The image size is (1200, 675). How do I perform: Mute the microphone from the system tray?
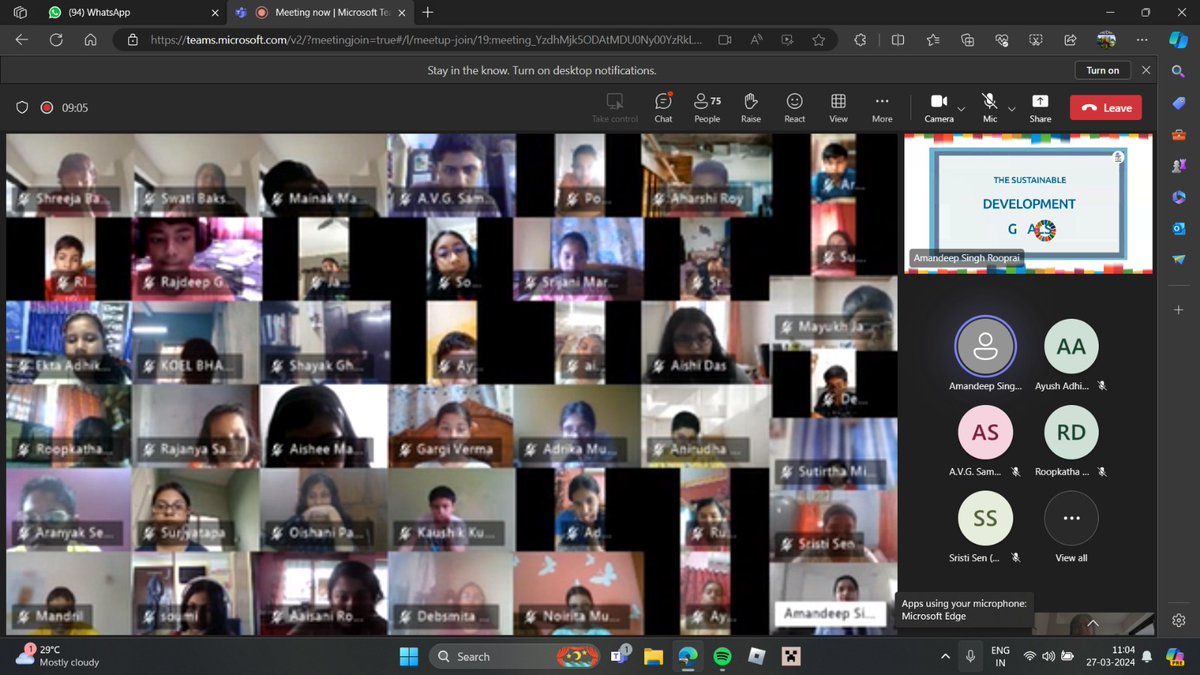(970, 656)
